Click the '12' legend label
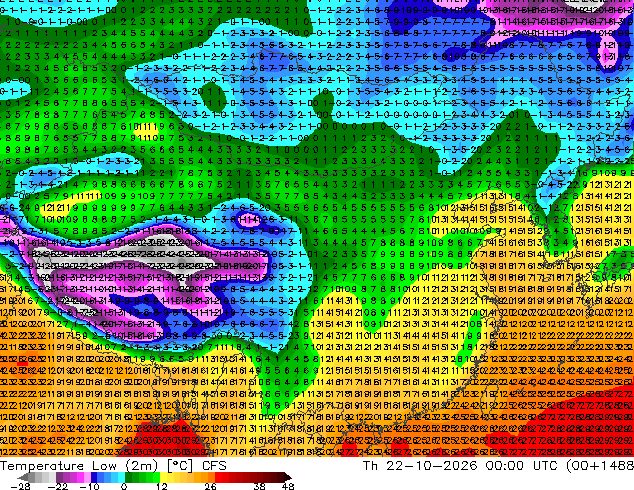The width and height of the screenshot is (634, 490). 162,486
